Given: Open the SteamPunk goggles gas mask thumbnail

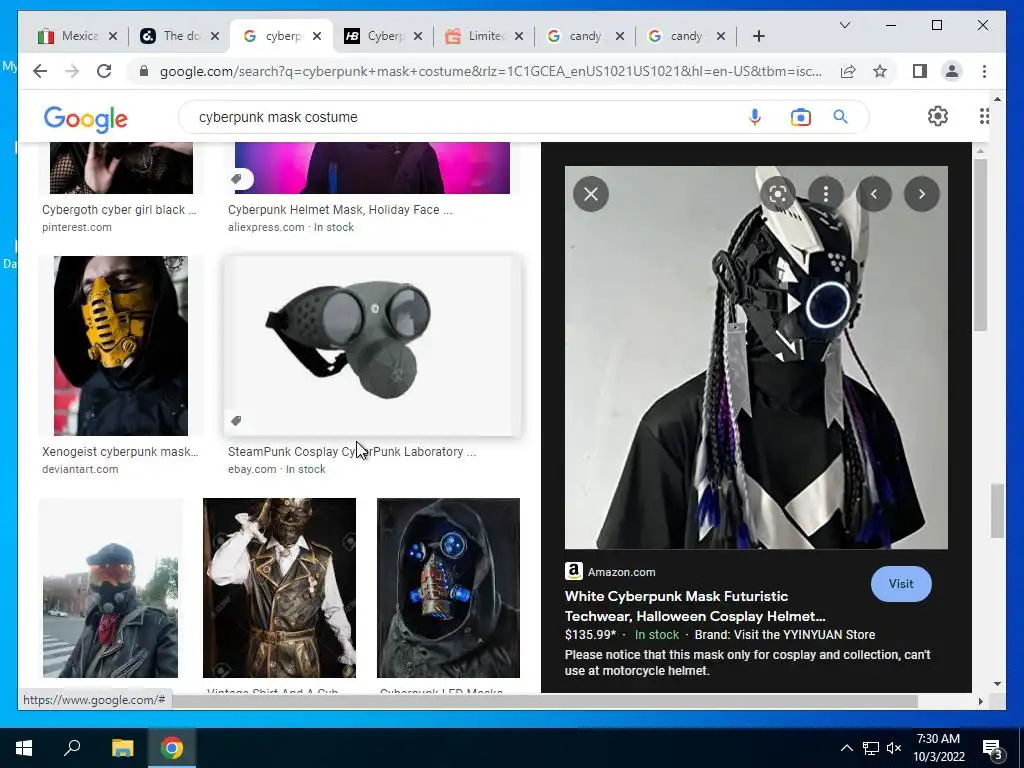Looking at the screenshot, I should tap(372, 345).
